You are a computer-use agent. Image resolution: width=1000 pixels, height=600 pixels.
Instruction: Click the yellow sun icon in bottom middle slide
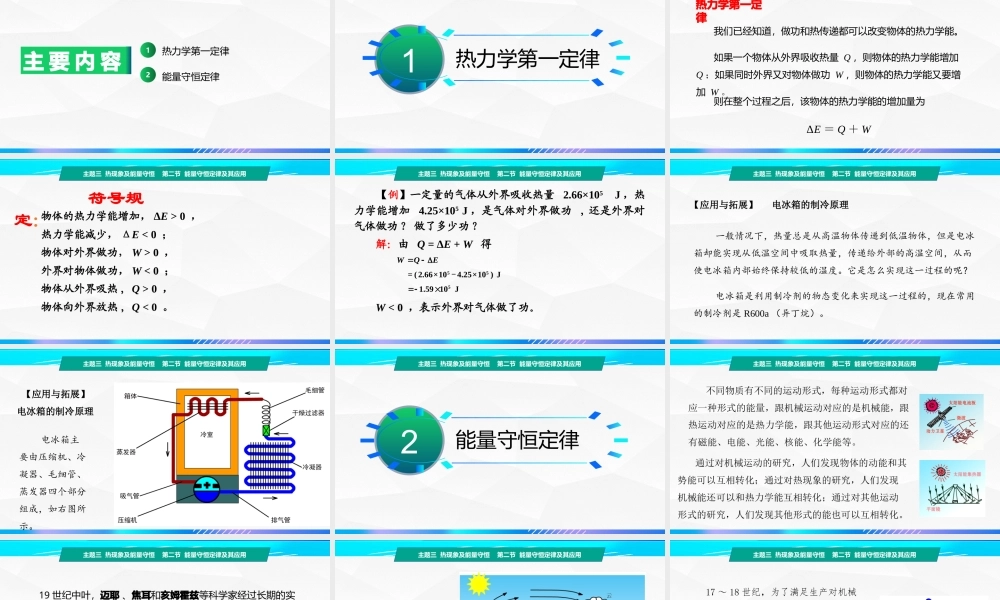tap(478, 583)
